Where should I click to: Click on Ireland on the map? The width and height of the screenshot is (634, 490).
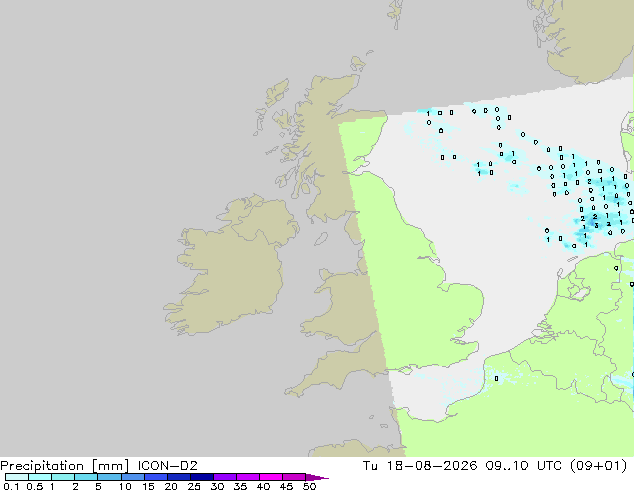click(230, 267)
